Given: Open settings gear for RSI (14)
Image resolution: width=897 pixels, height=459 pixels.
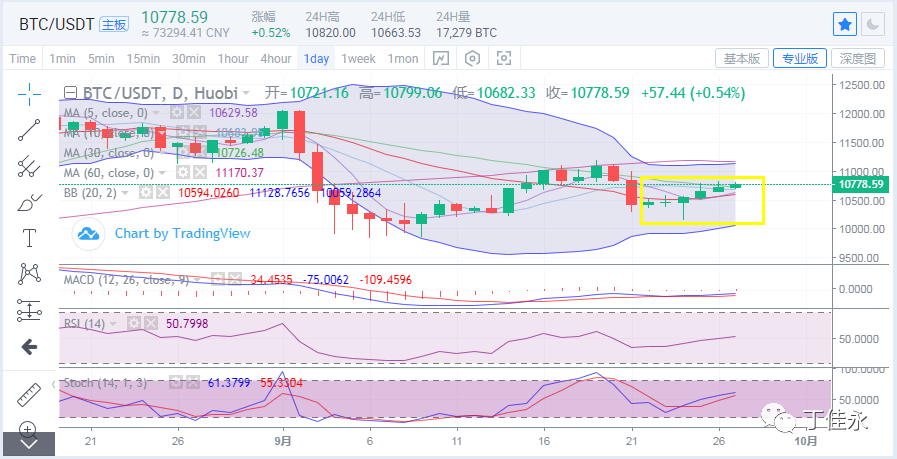Looking at the screenshot, I should click(133, 324).
